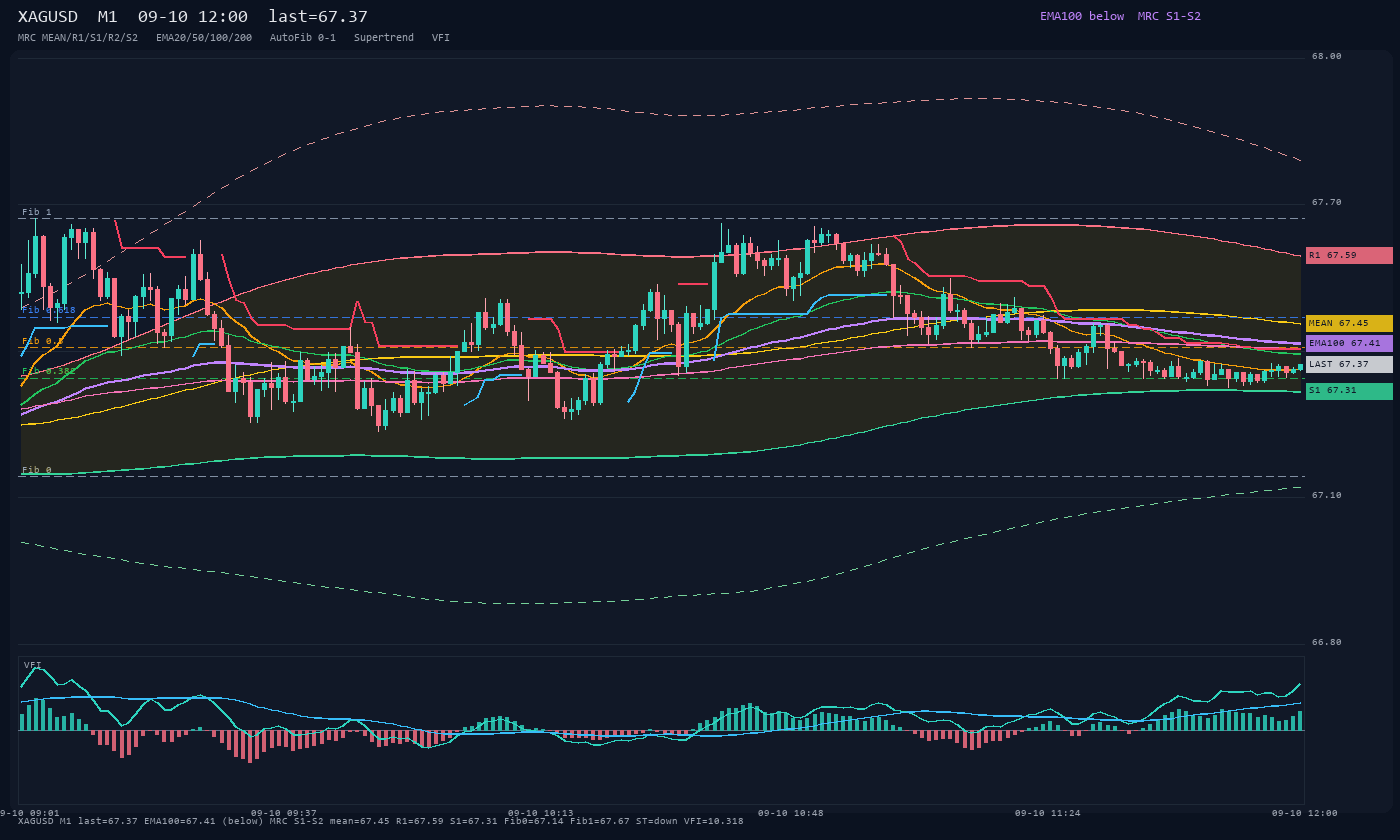Click the AutoFib 0-1 legend entry
This screenshot has width=1400, height=840.
click(x=303, y=38)
